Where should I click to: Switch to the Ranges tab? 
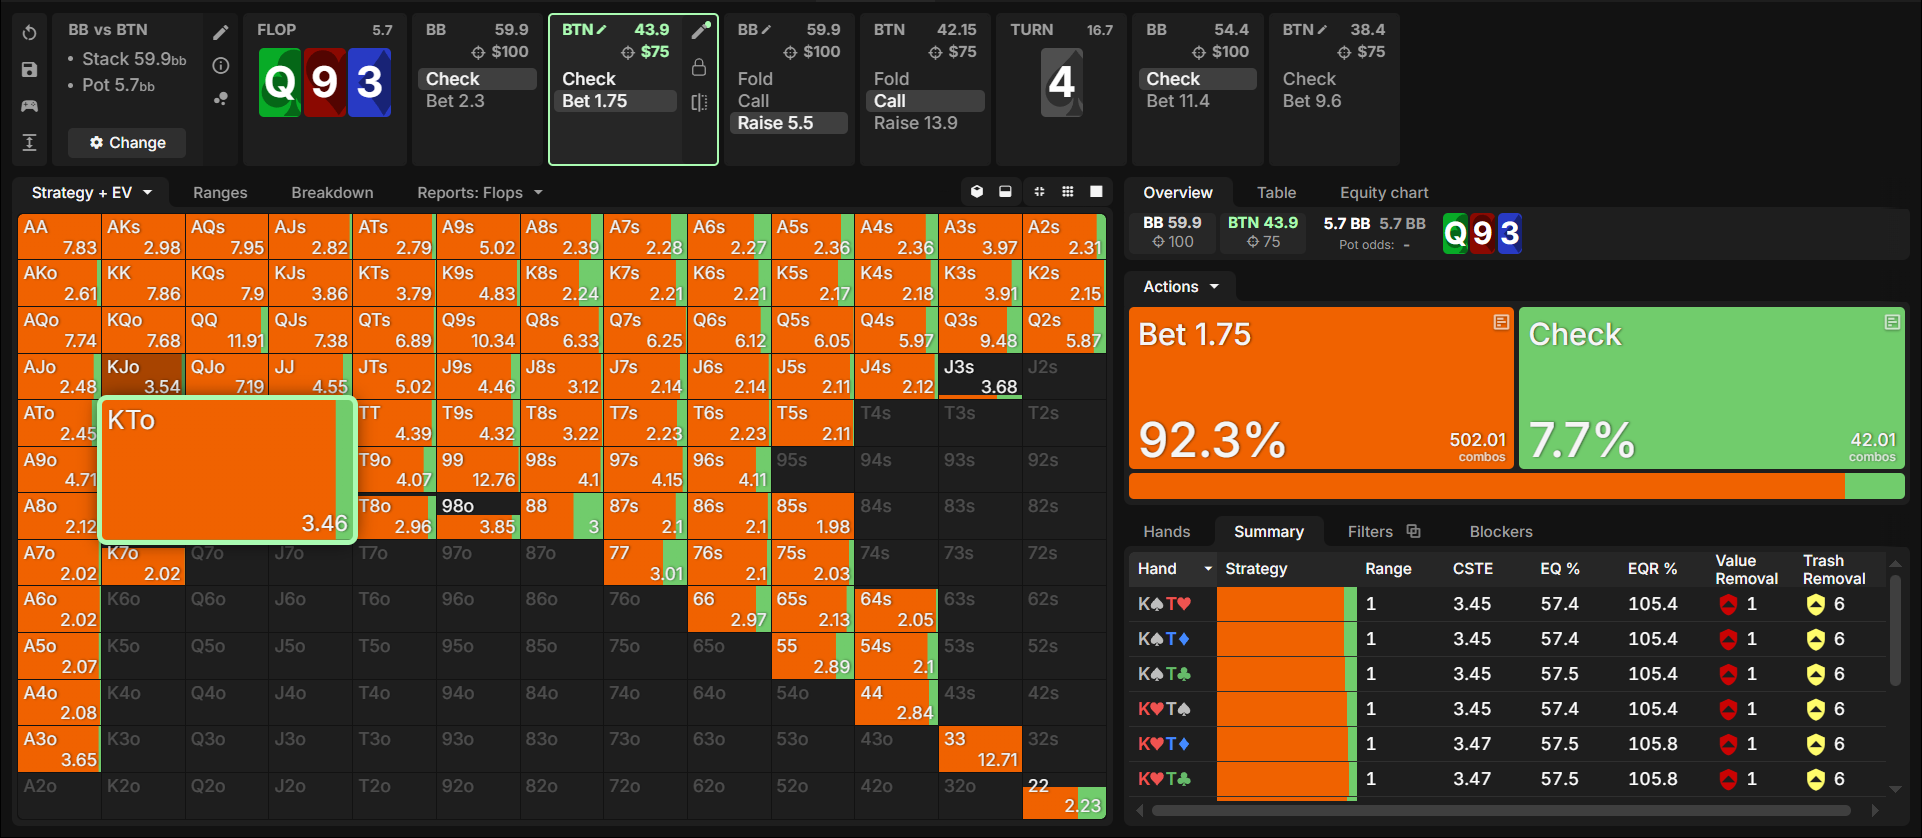tap(220, 193)
